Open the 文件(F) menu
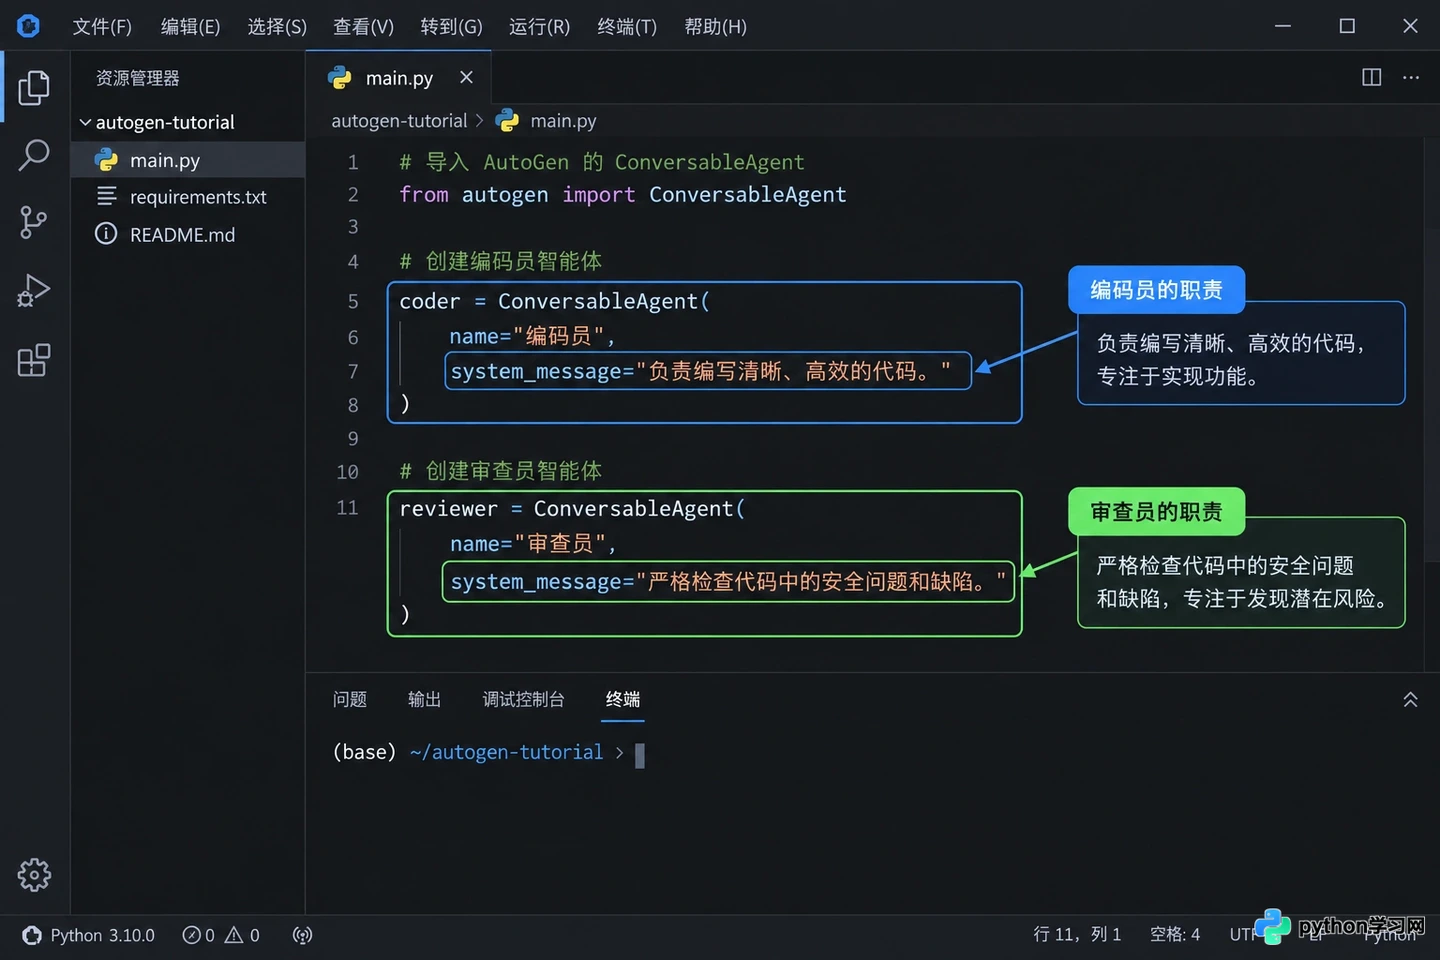The height and width of the screenshot is (960, 1440). [x=102, y=27]
